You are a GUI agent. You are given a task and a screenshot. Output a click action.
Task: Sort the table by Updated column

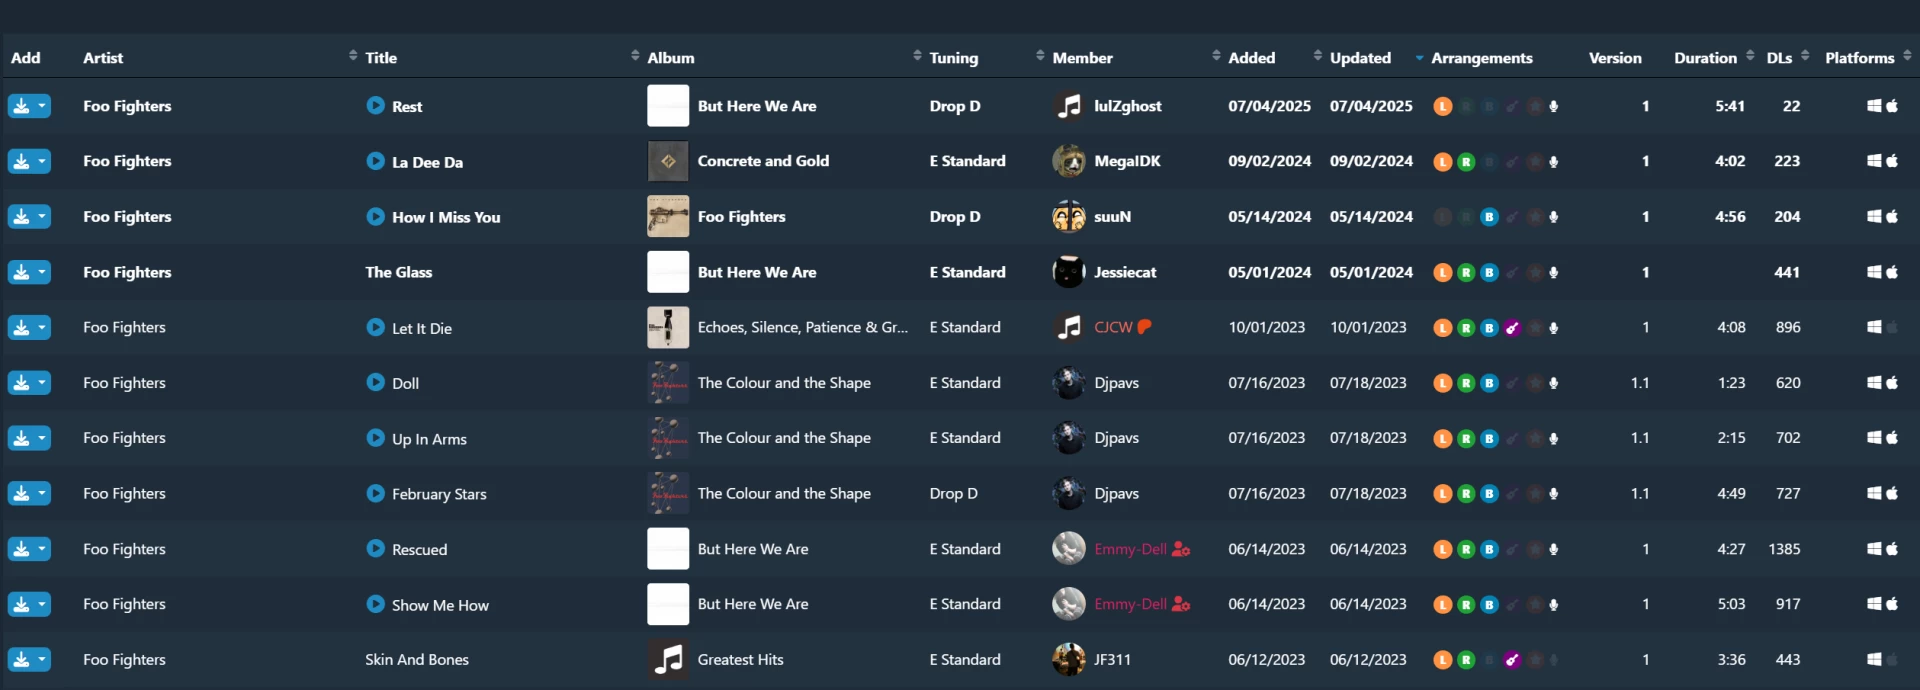pyautogui.click(x=1360, y=58)
